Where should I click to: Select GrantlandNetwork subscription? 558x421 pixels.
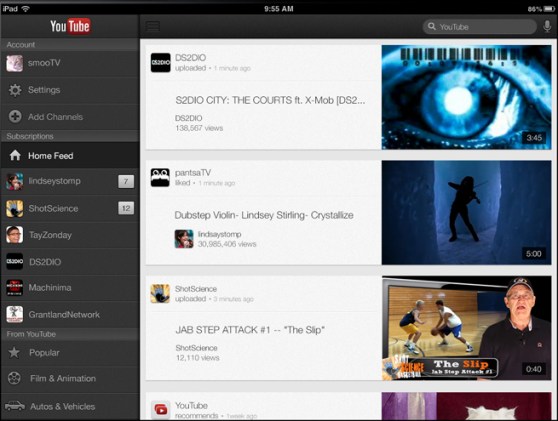click(x=70, y=315)
